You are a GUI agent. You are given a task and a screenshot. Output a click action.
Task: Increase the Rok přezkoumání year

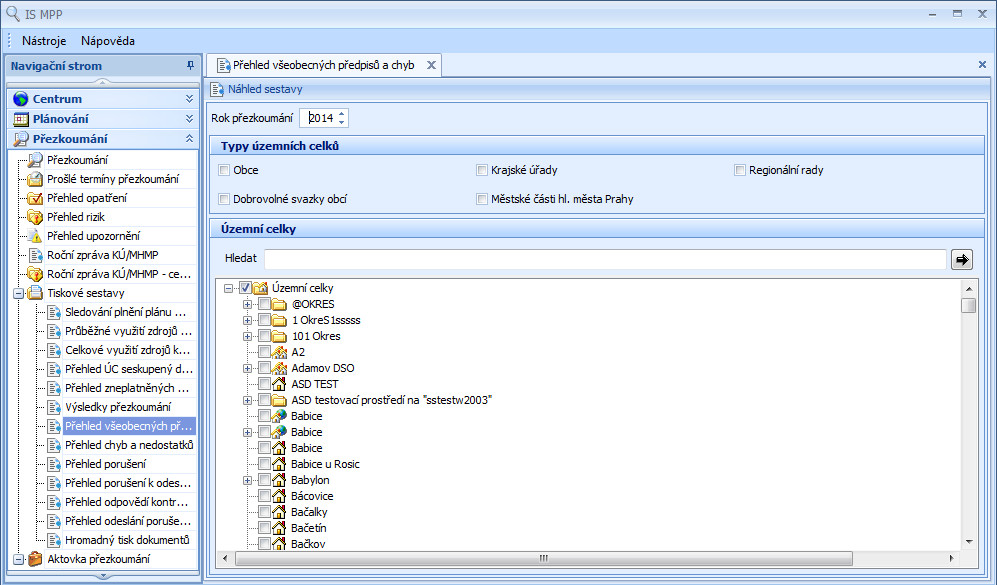pos(341,114)
